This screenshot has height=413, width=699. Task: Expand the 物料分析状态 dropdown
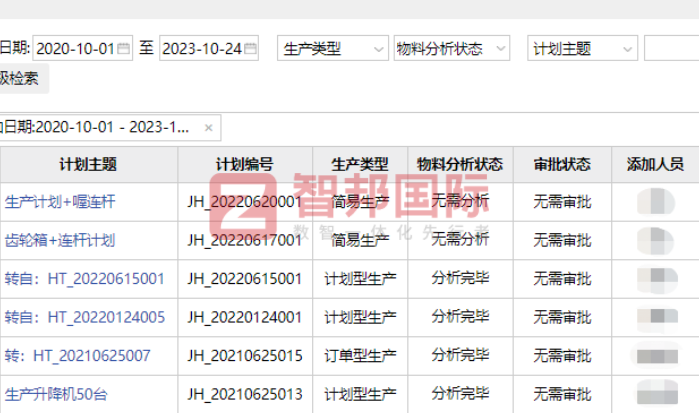pyautogui.click(x=452, y=48)
